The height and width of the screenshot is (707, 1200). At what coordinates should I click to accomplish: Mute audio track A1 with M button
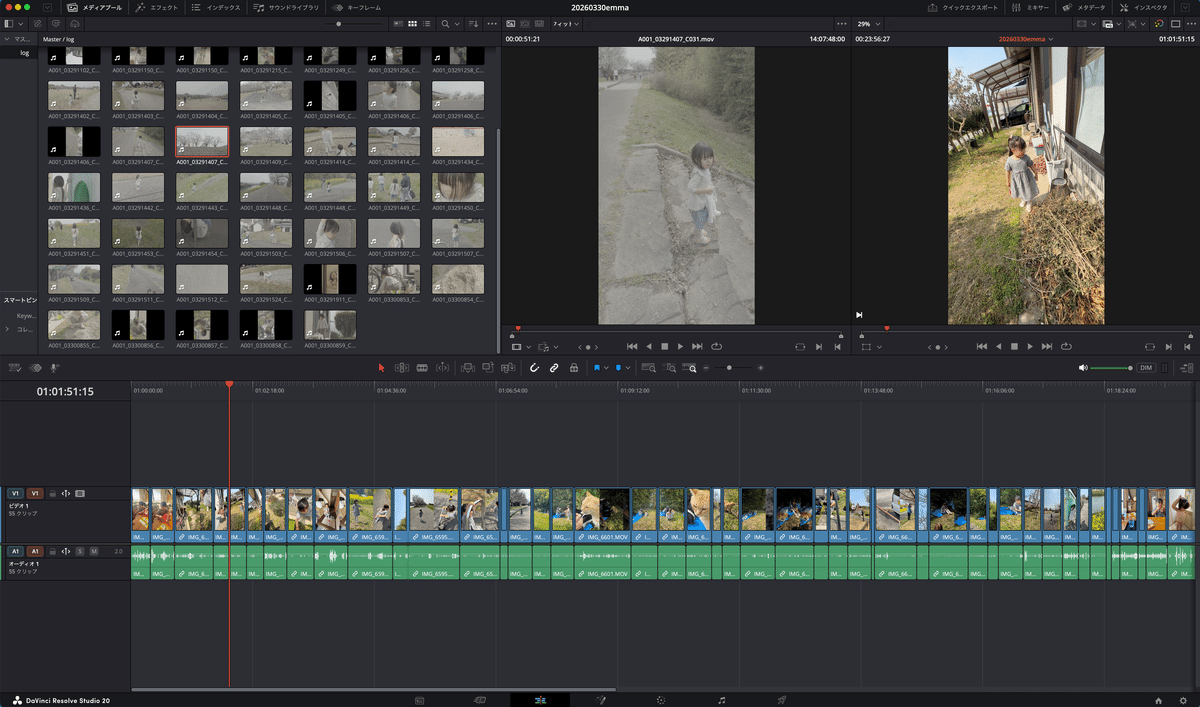tap(94, 551)
